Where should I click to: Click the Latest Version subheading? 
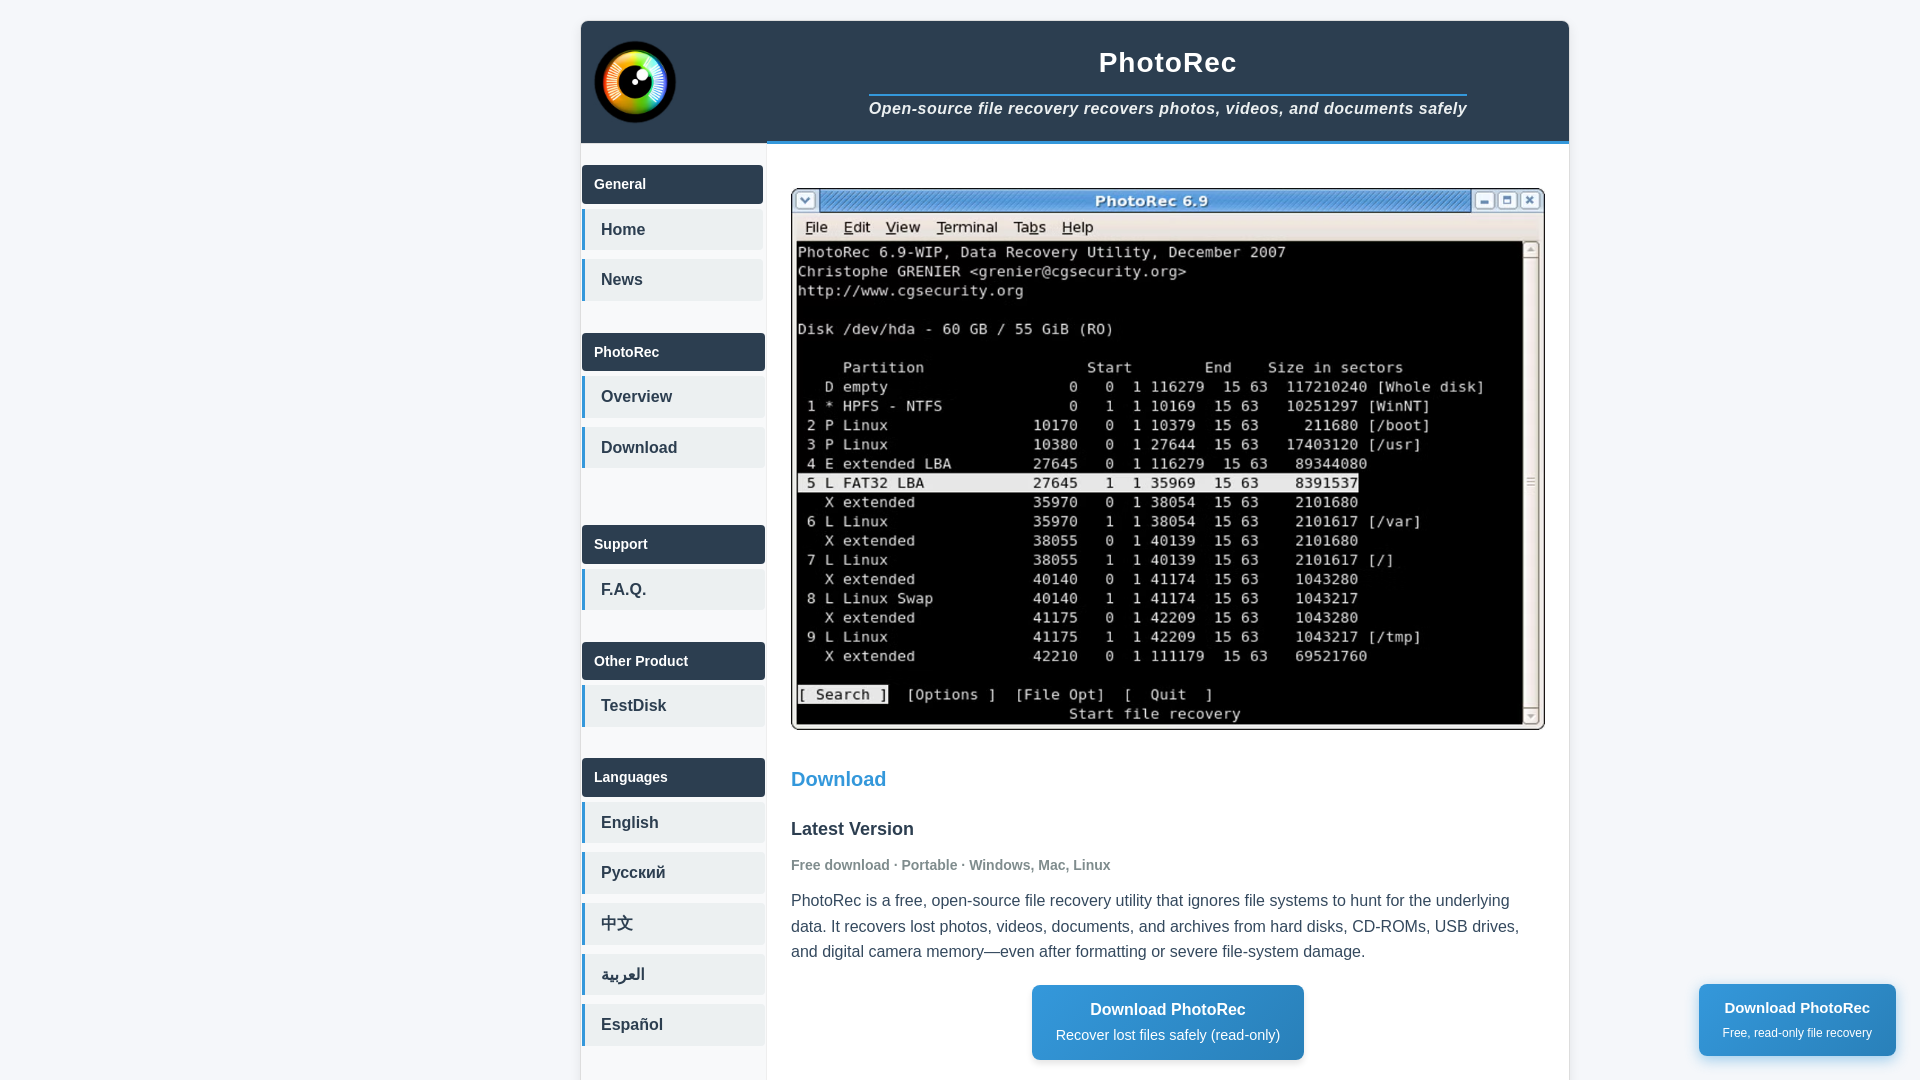pyautogui.click(x=852, y=829)
